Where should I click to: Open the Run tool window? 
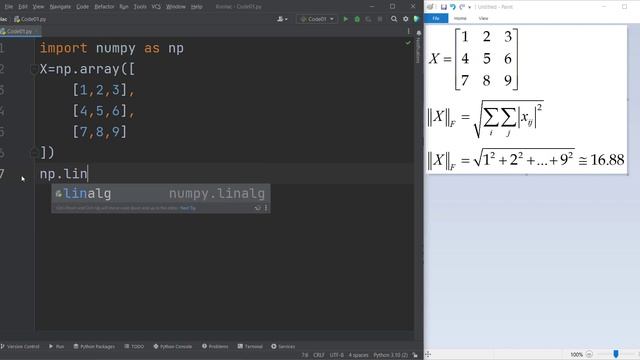[57, 347]
